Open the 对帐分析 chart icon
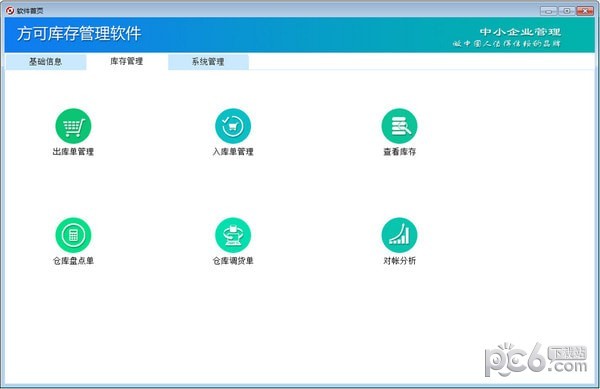 click(x=399, y=235)
